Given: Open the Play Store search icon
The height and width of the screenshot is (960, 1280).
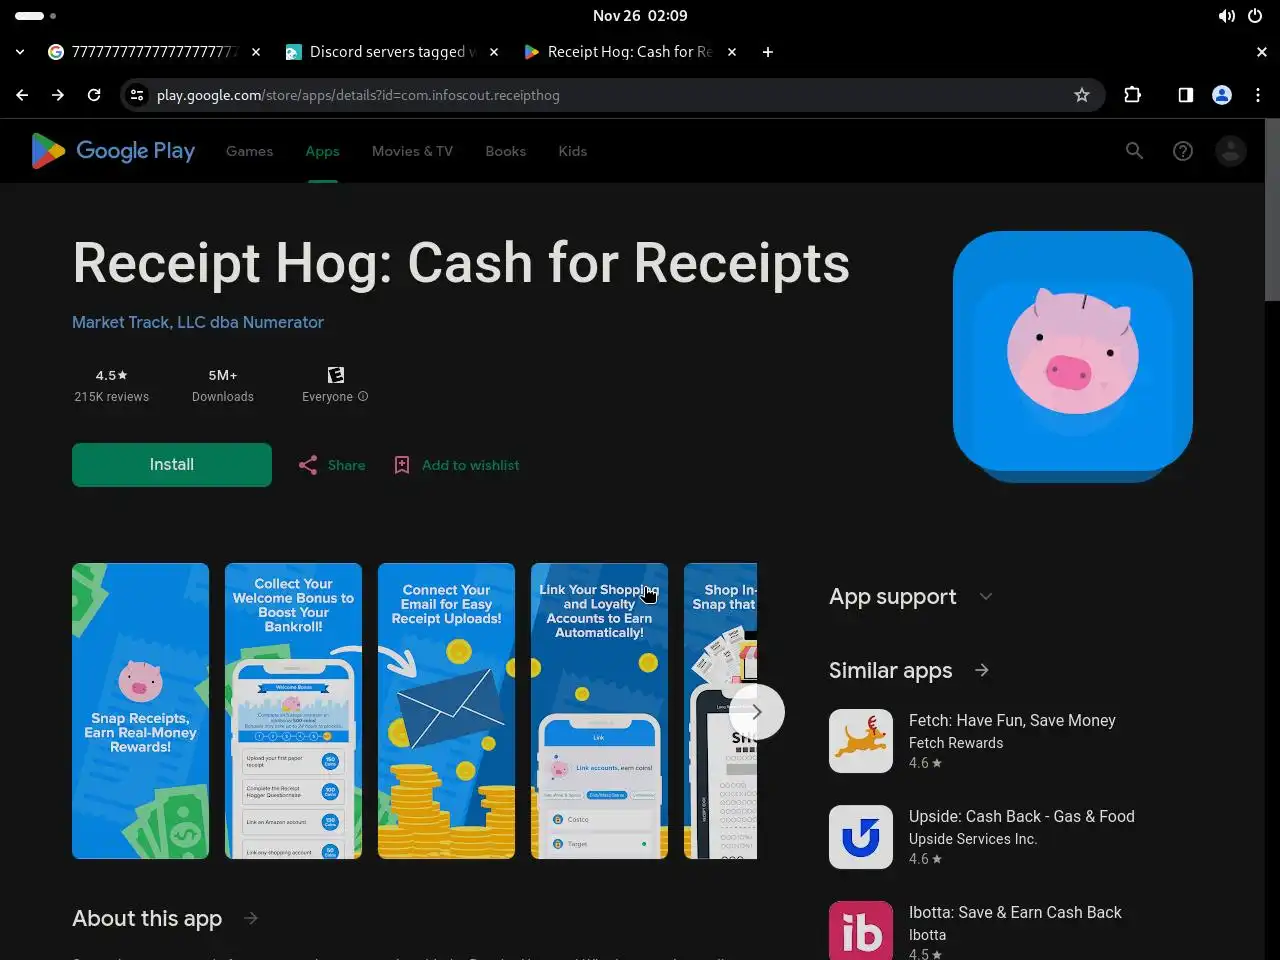Looking at the screenshot, I should click(1134, 151).
